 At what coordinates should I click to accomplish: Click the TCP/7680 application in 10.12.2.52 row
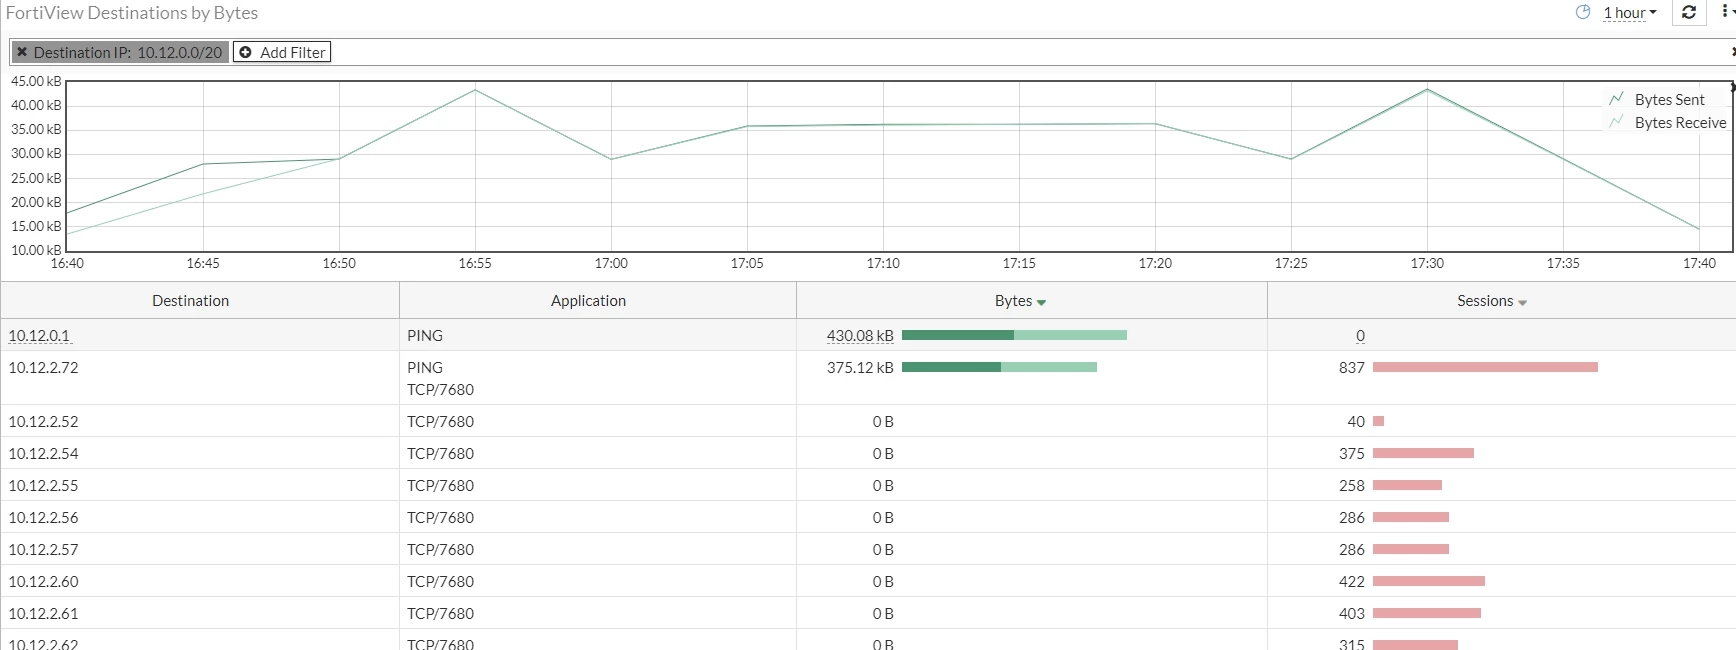(x=440, y=422)
